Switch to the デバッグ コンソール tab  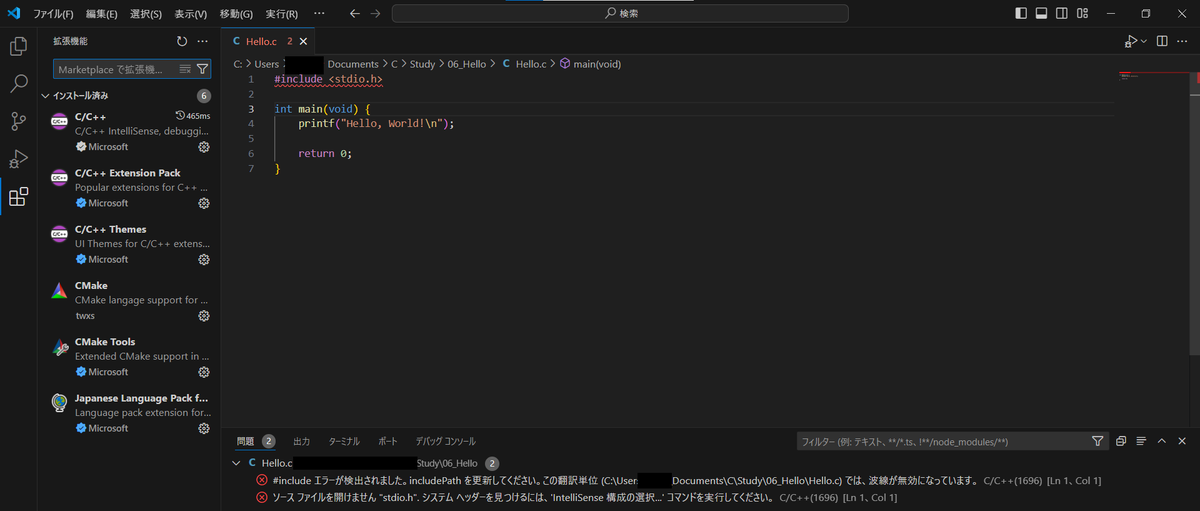pos(446,441)
